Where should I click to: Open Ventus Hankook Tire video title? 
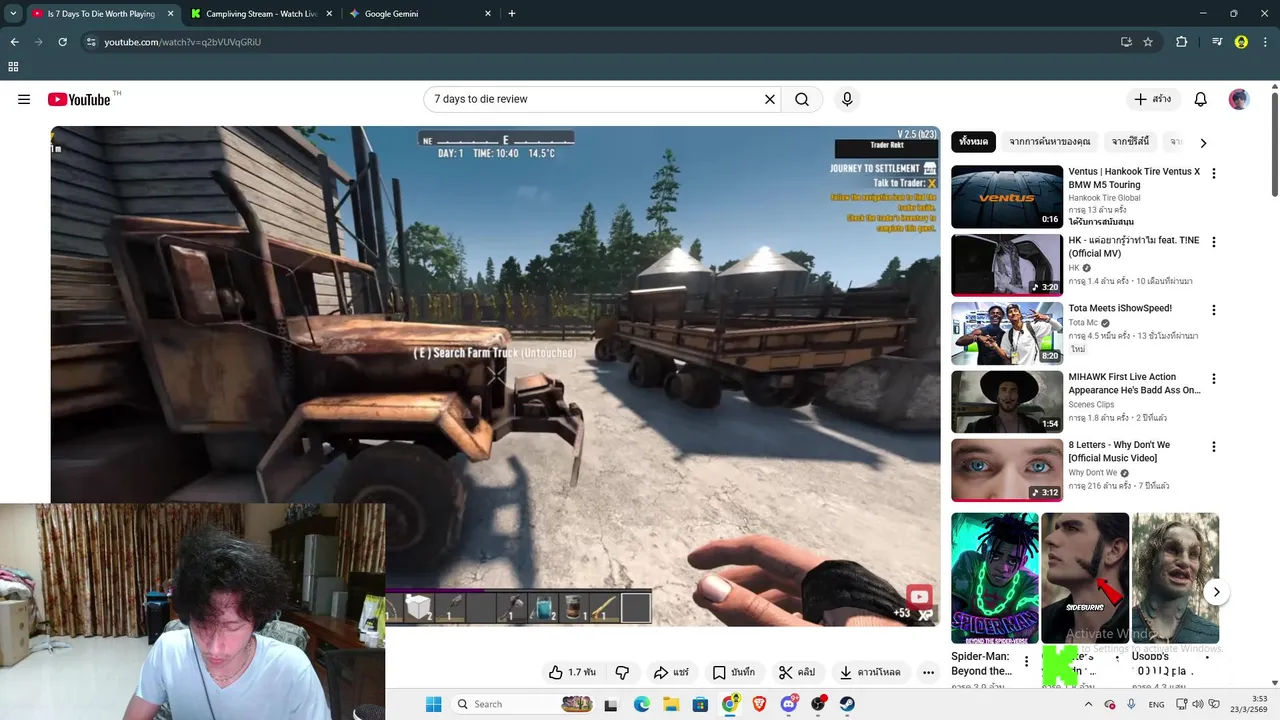tap(1134, 178)
